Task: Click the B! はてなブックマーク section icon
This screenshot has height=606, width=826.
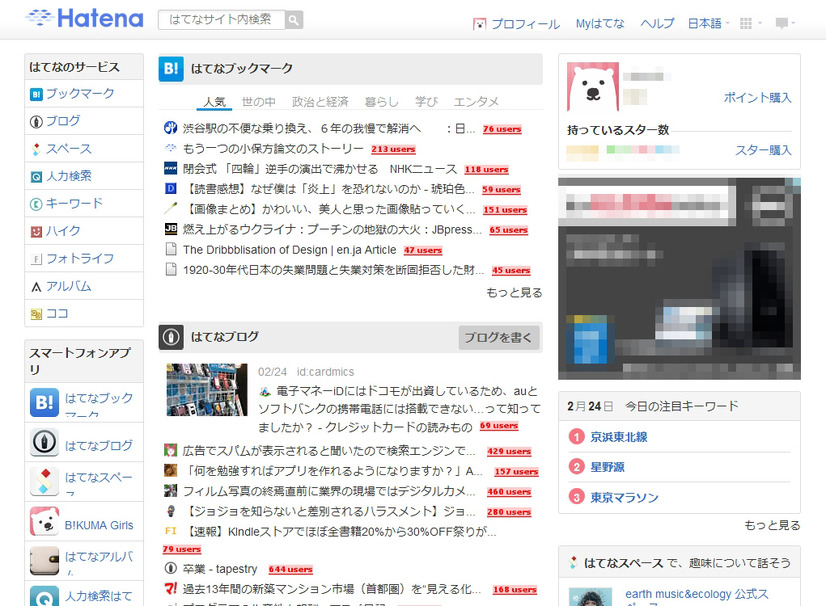Action: click(x=171, y=69)
